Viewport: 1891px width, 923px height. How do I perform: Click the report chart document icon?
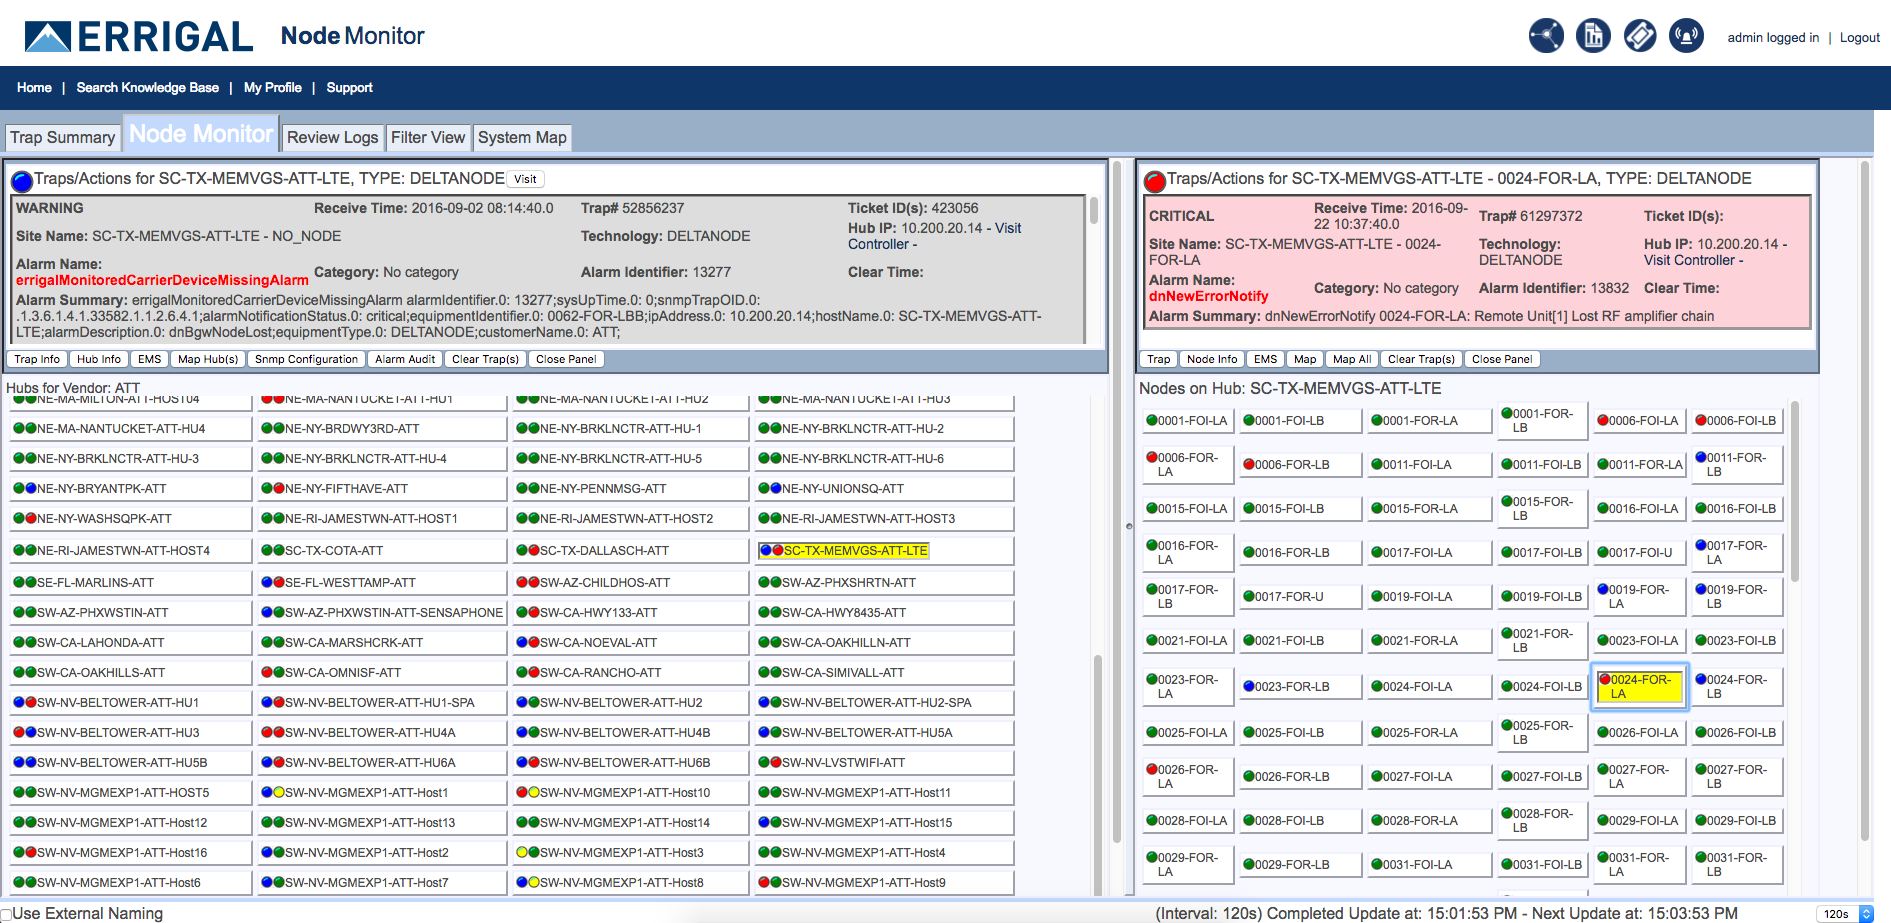pyautogui.click(x=1593, y=36)
